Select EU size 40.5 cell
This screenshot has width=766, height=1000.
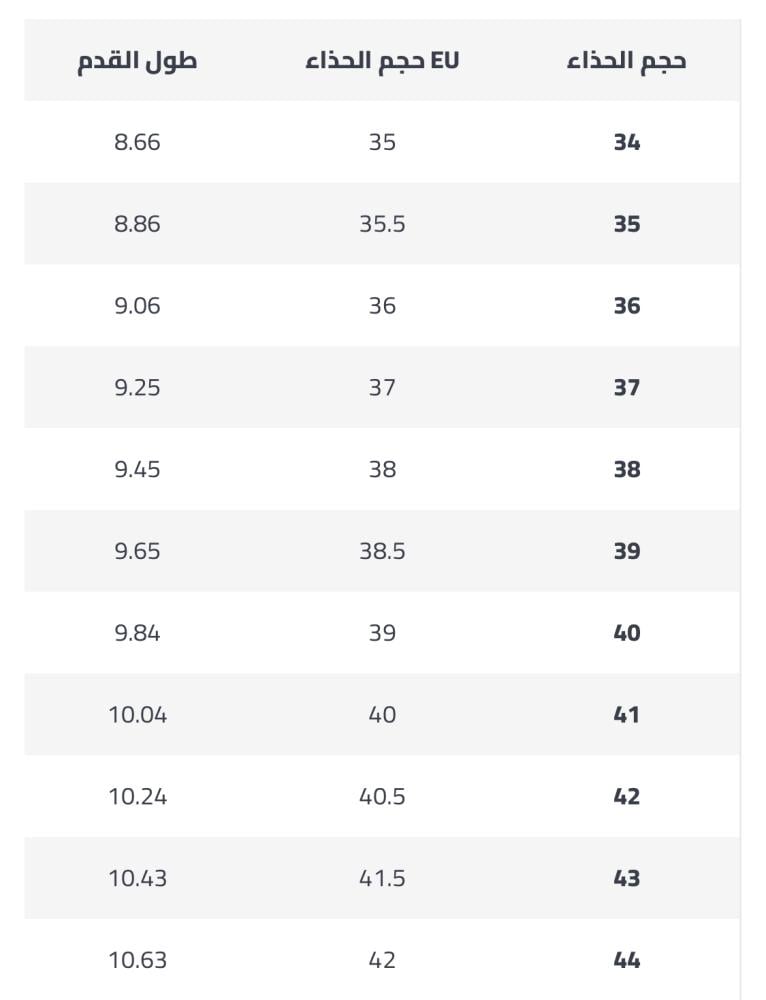(x=382, y=797)
